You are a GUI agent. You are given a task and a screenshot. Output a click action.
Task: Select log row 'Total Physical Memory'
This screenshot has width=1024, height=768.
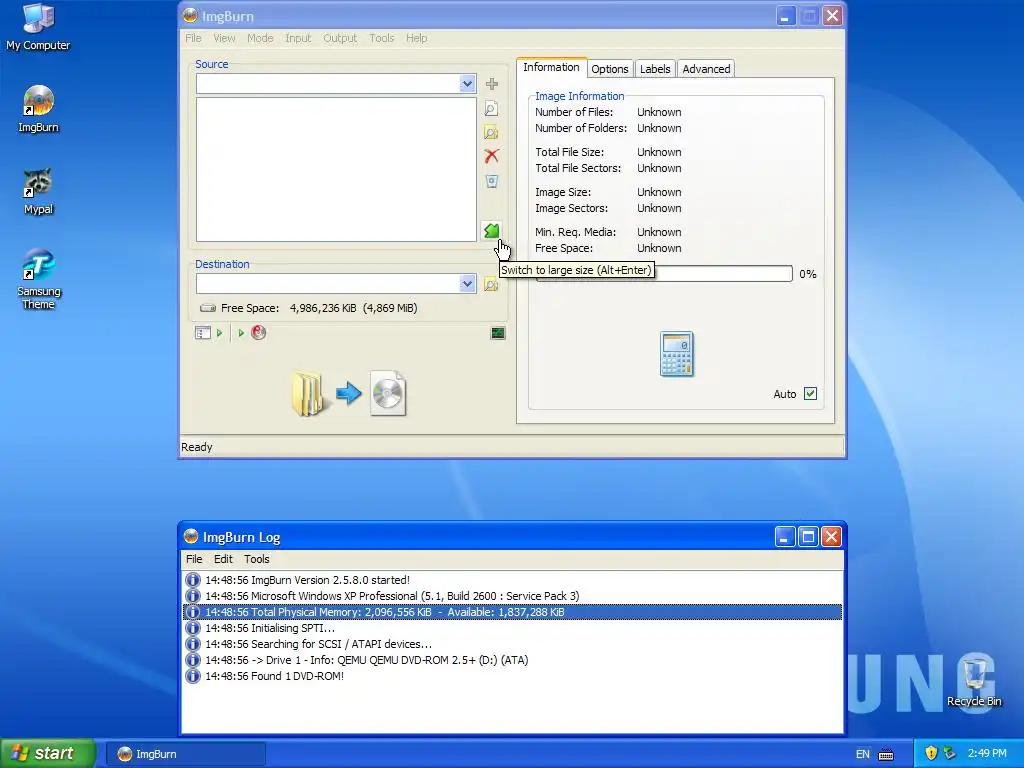(x=513, y=612)
